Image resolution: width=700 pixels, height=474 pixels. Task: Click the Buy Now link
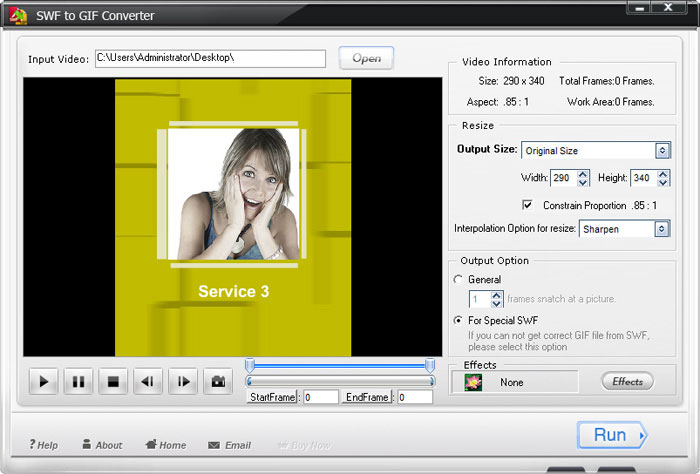point(304,445)
